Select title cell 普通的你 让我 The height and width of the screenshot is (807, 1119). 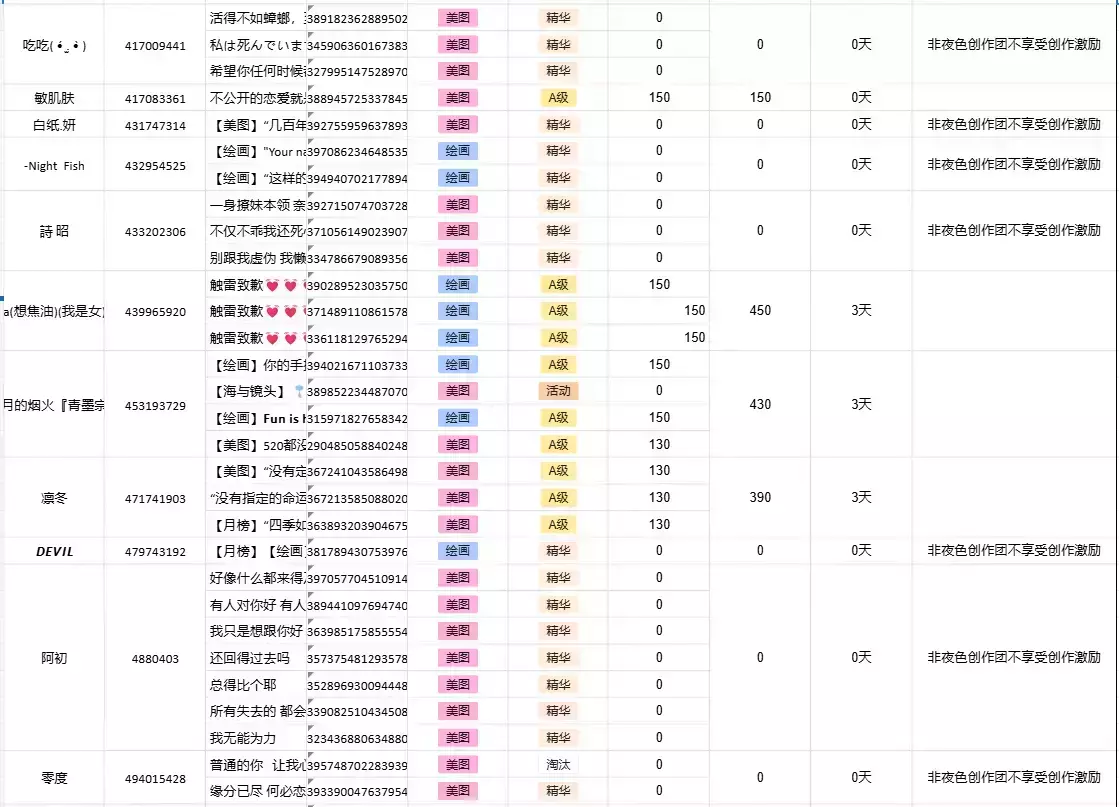256,765
